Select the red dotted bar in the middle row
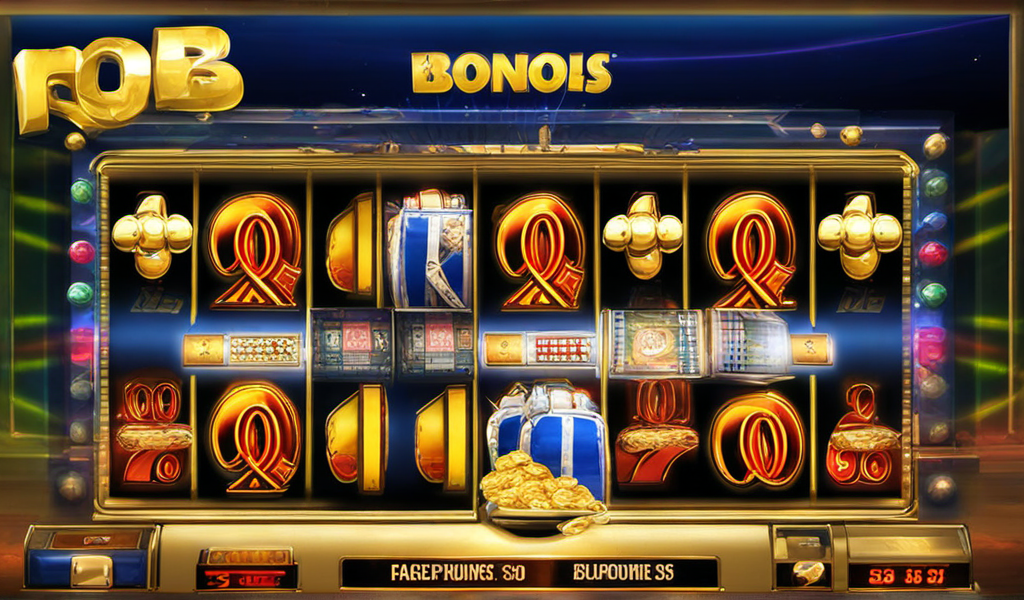This screenshot has width=1024, height=600. click(562, 350)
